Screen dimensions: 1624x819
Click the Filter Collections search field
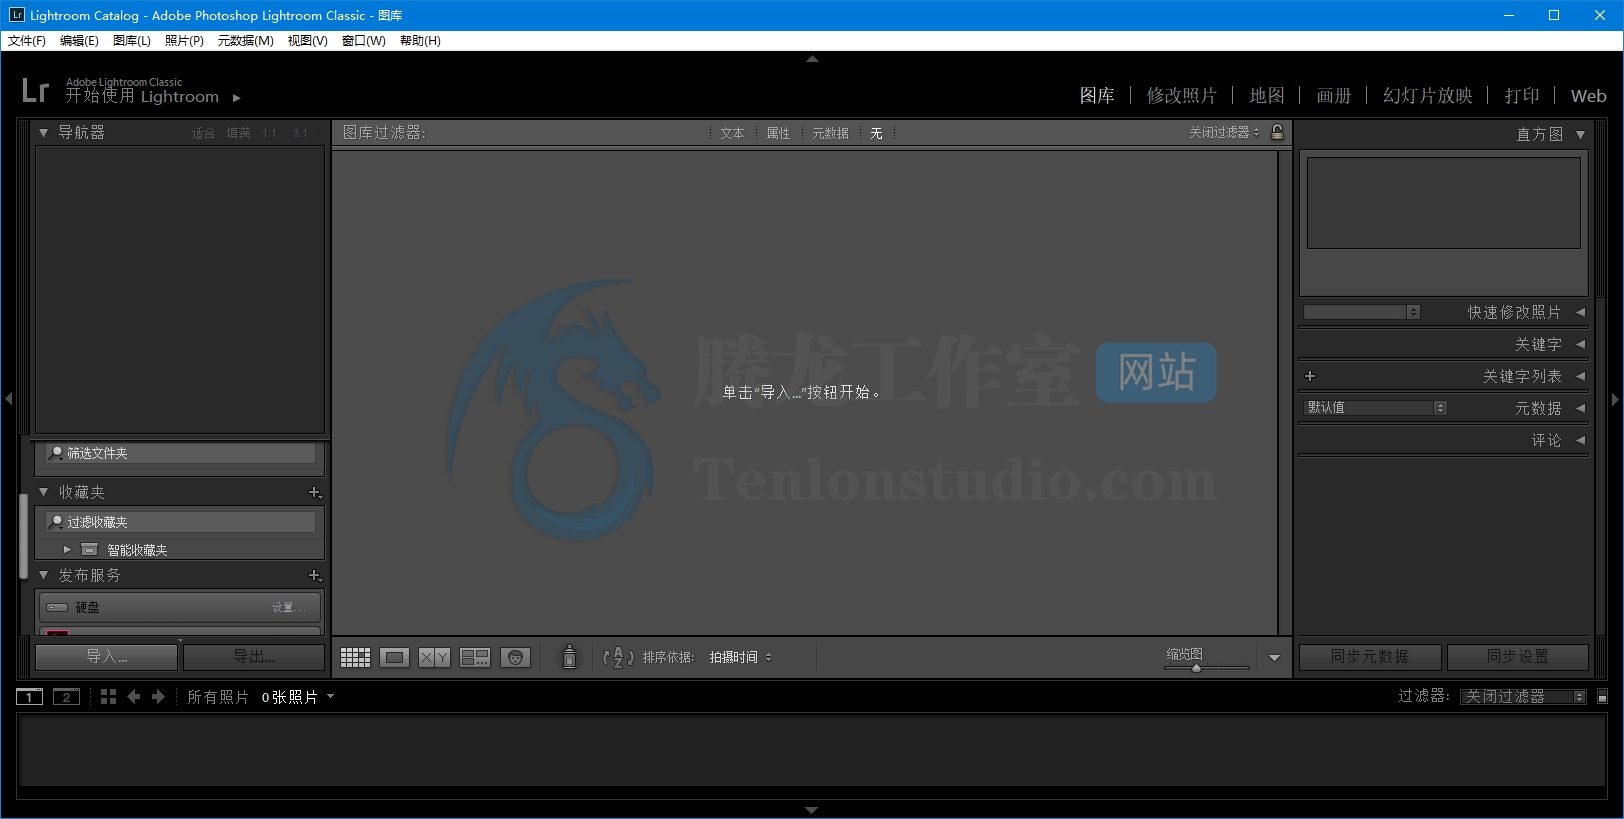point(181,522)
